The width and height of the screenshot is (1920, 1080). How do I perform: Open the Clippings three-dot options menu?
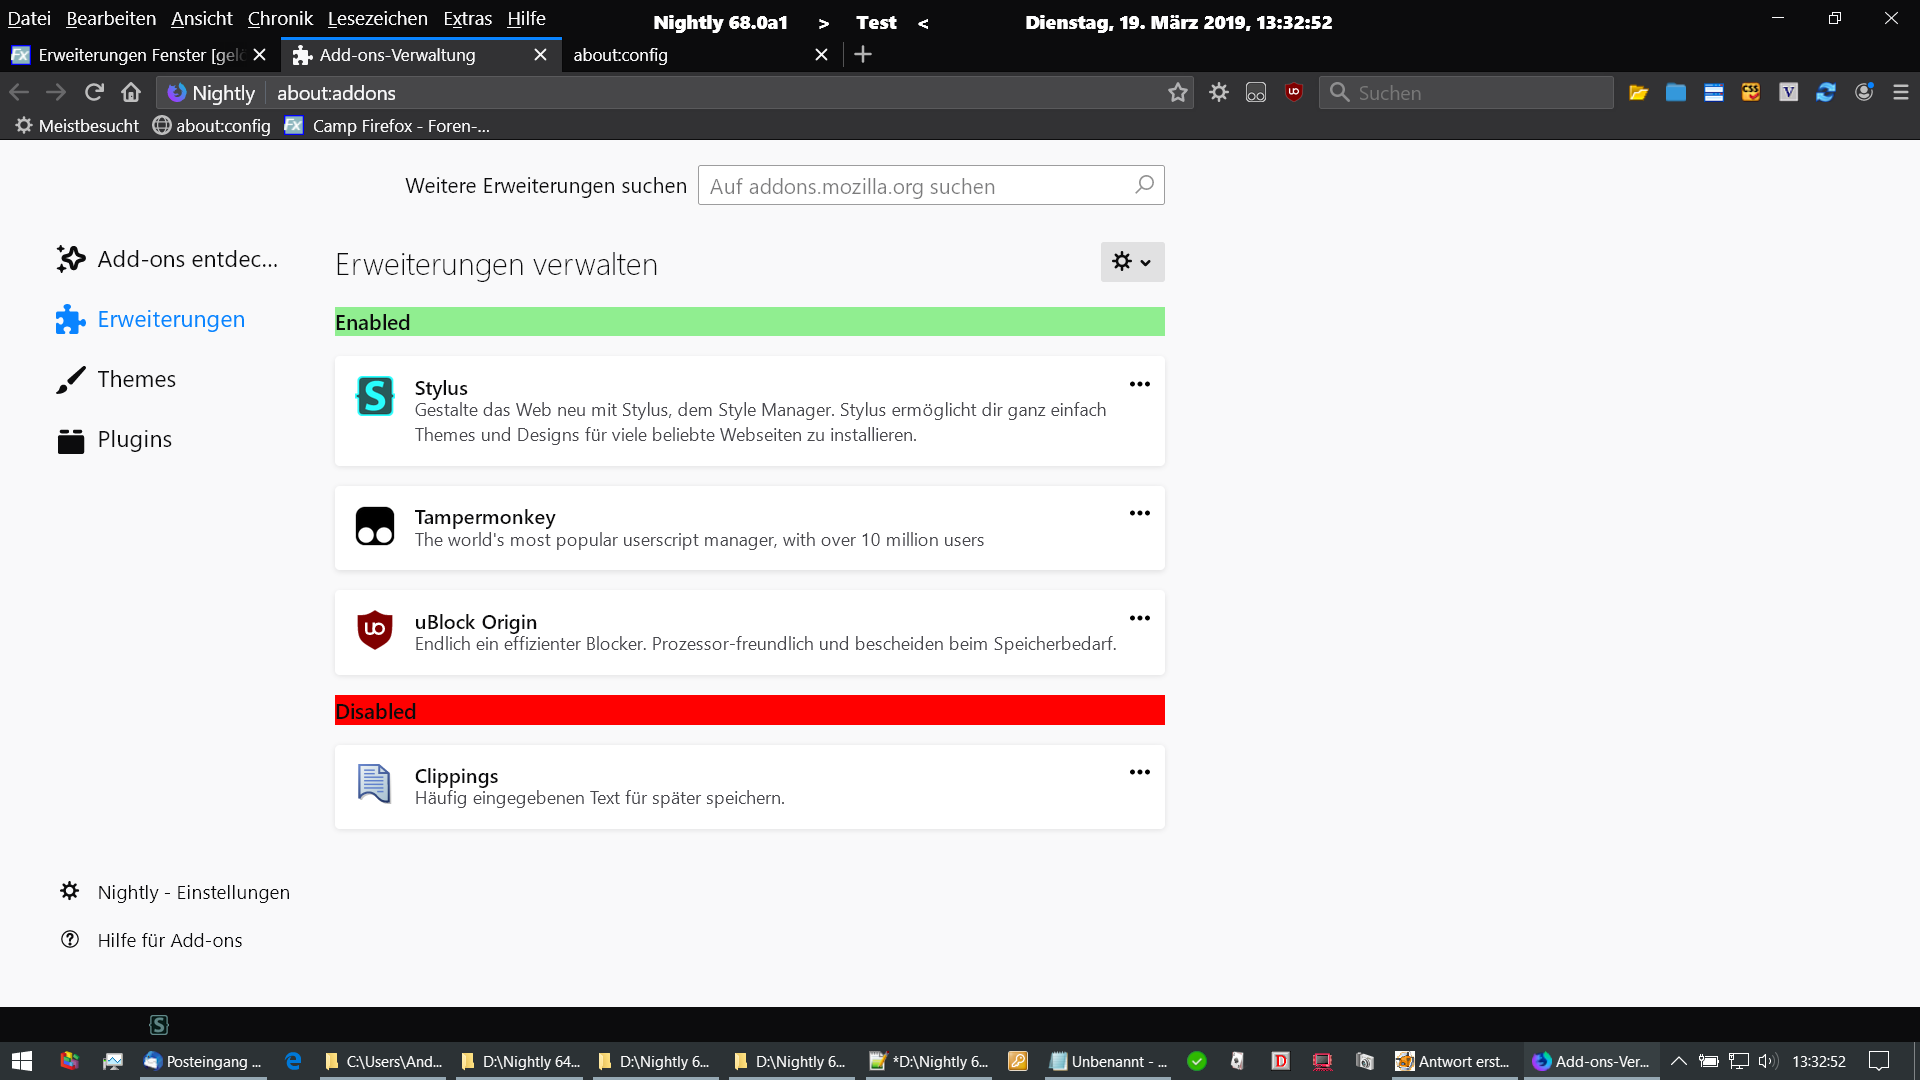[x=1140, y=772]
